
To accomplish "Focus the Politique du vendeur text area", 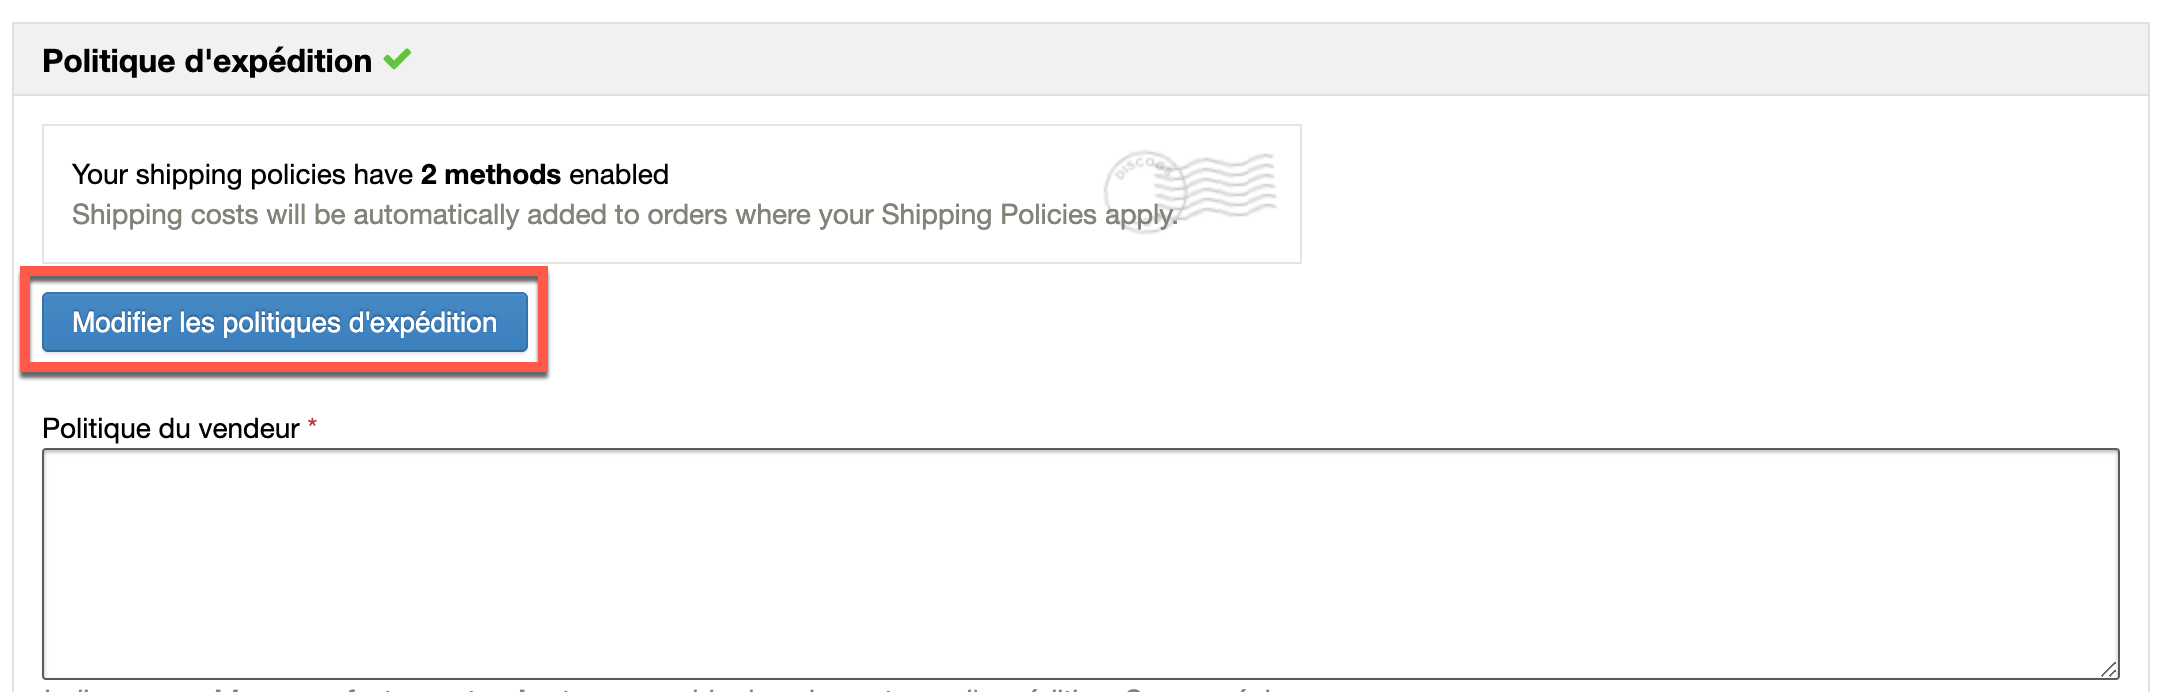I will [x=1080, y=564].
